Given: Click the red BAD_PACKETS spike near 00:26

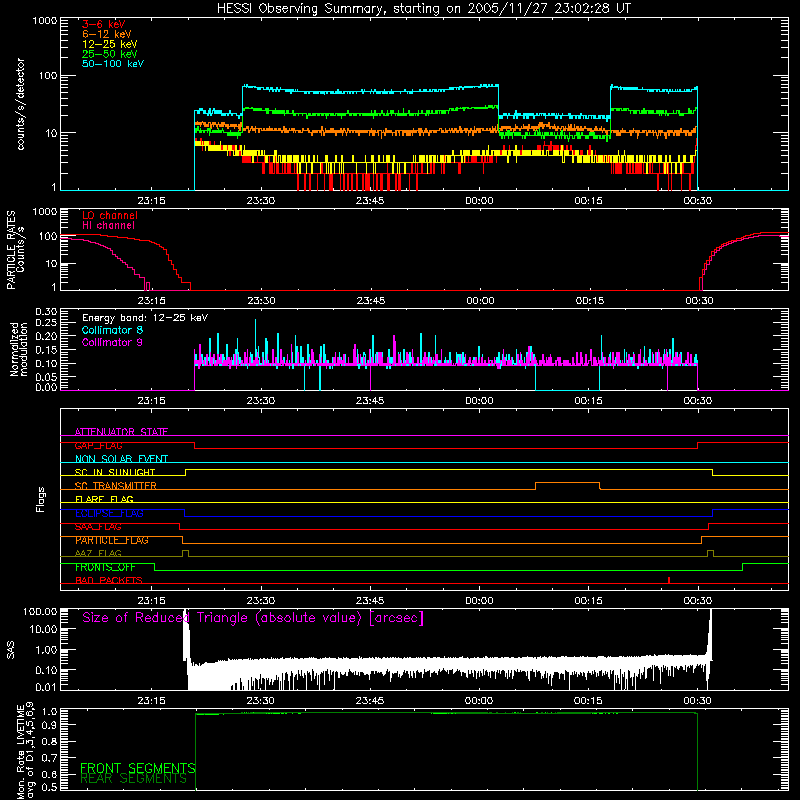Looking at the screenshot, I should (x=669, y=580).
